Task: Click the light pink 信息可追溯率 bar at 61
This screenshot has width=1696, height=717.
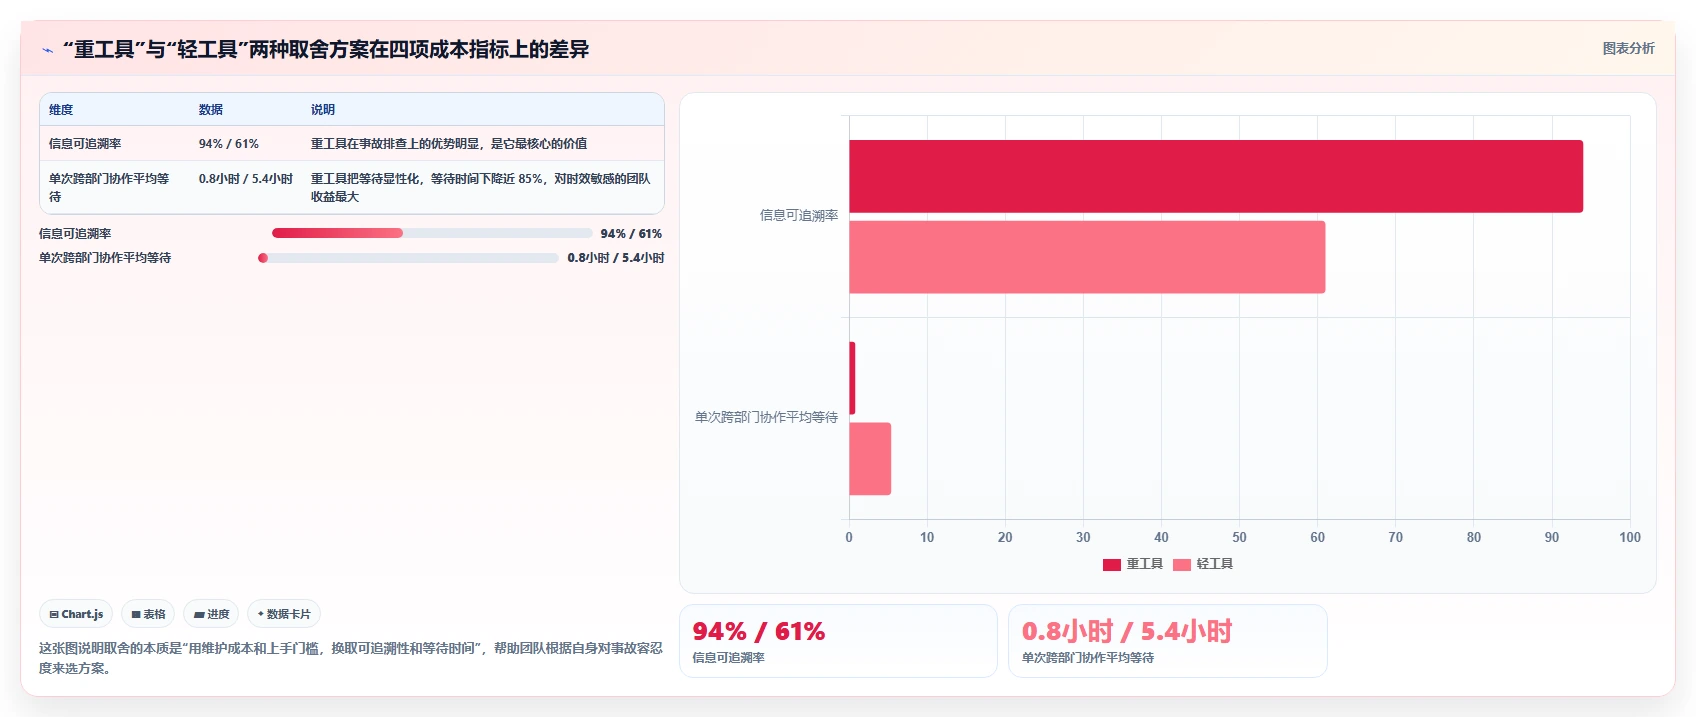Action: pyautogui.click(x=1087, y=257)
